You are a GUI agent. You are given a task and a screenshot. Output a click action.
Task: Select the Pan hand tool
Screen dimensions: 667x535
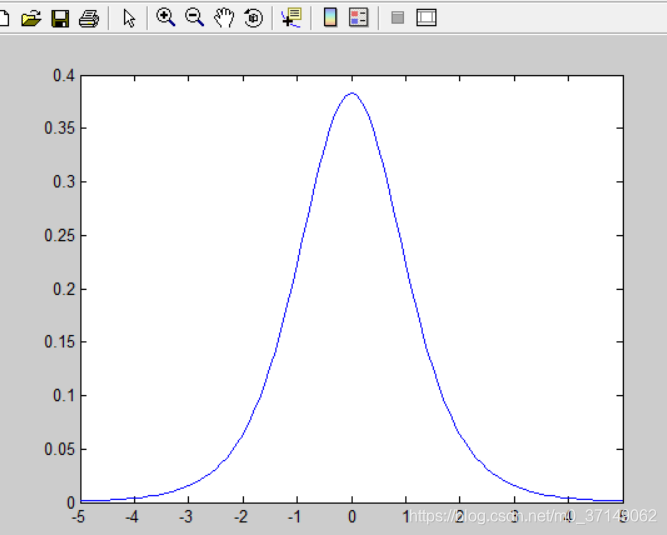224,18
